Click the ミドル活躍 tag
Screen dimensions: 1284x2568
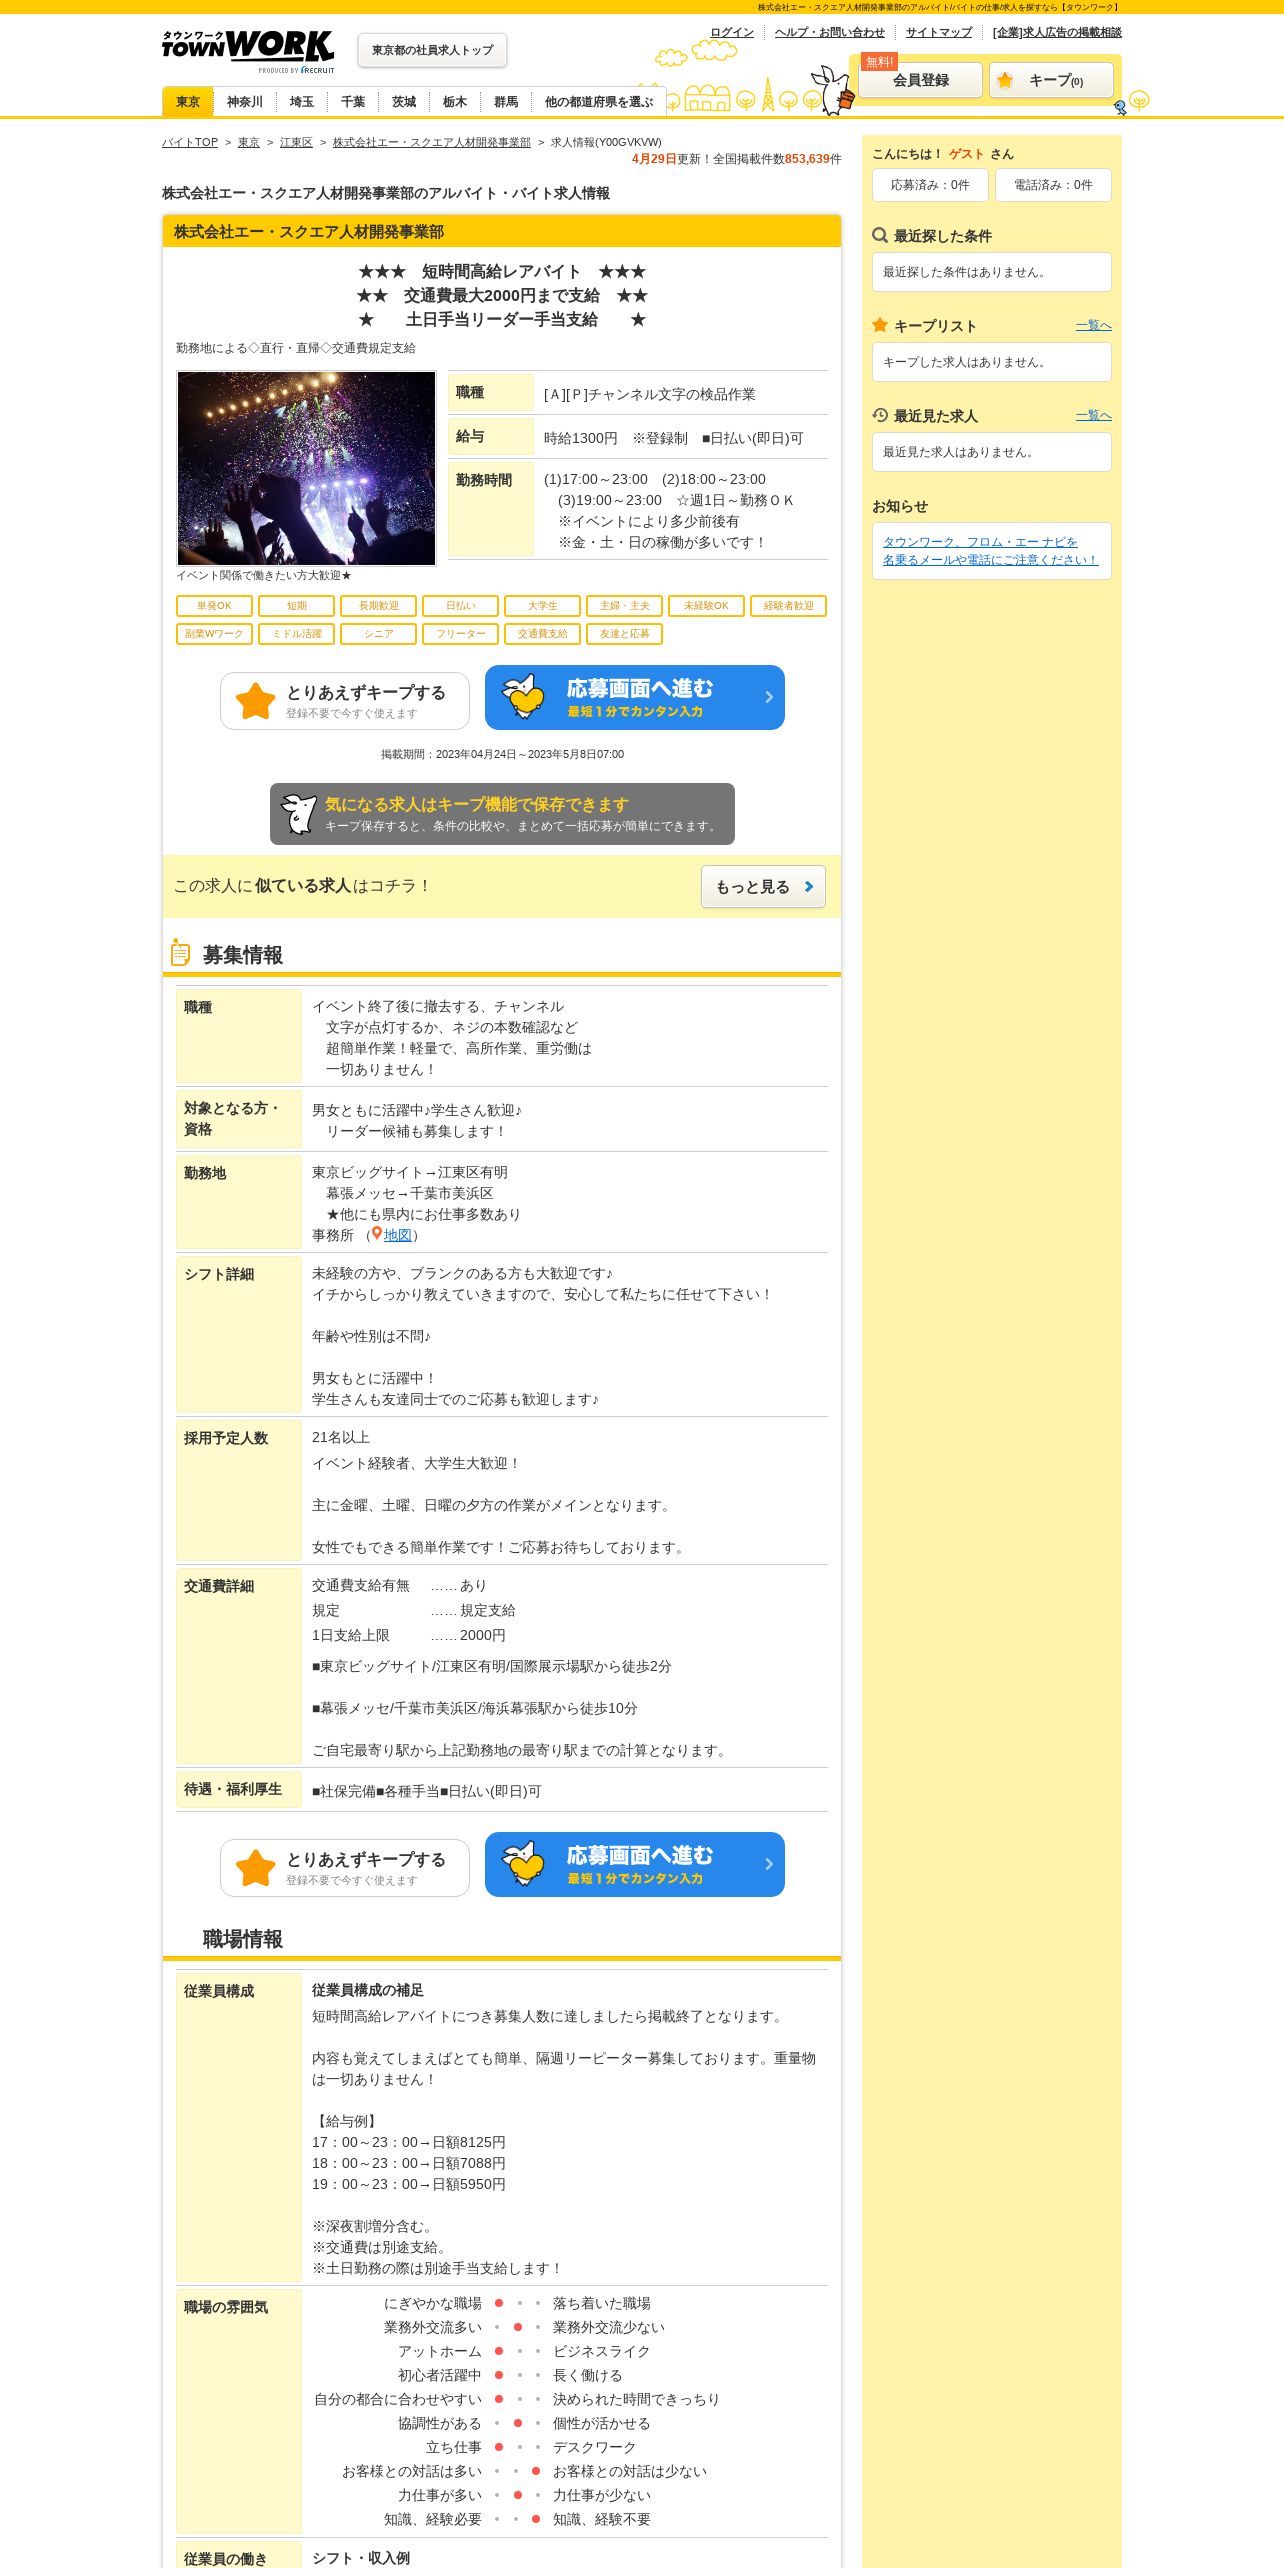pyautogui.click(x=296, y=634)
